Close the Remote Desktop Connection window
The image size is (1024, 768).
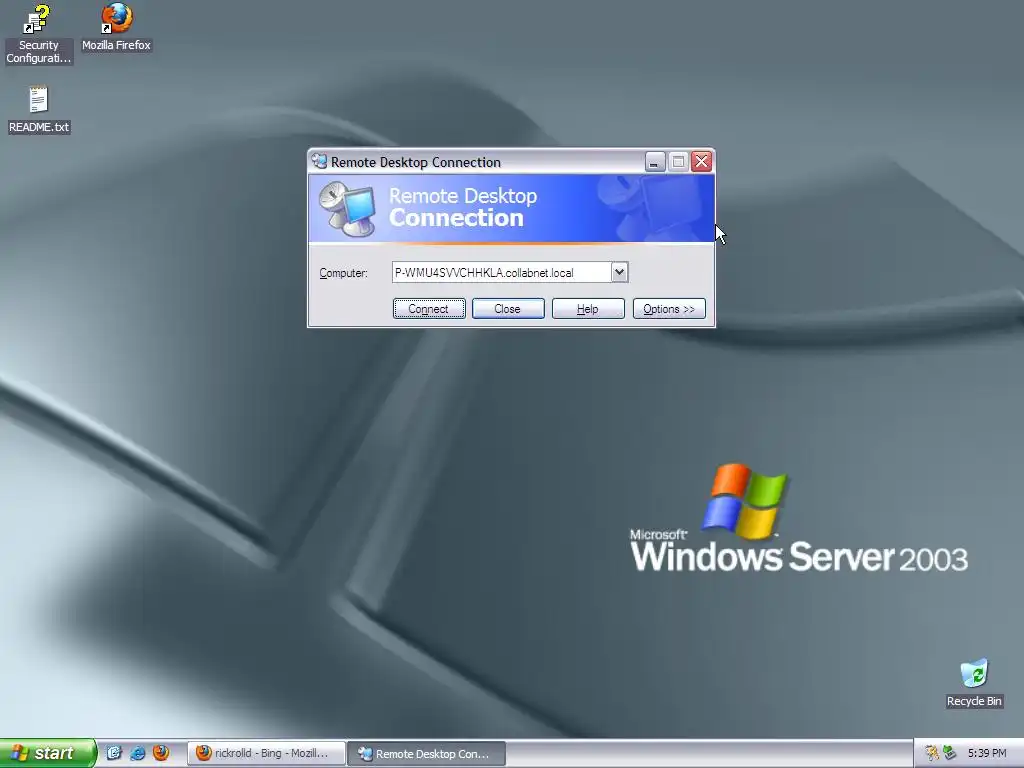[x=701, y=161]
